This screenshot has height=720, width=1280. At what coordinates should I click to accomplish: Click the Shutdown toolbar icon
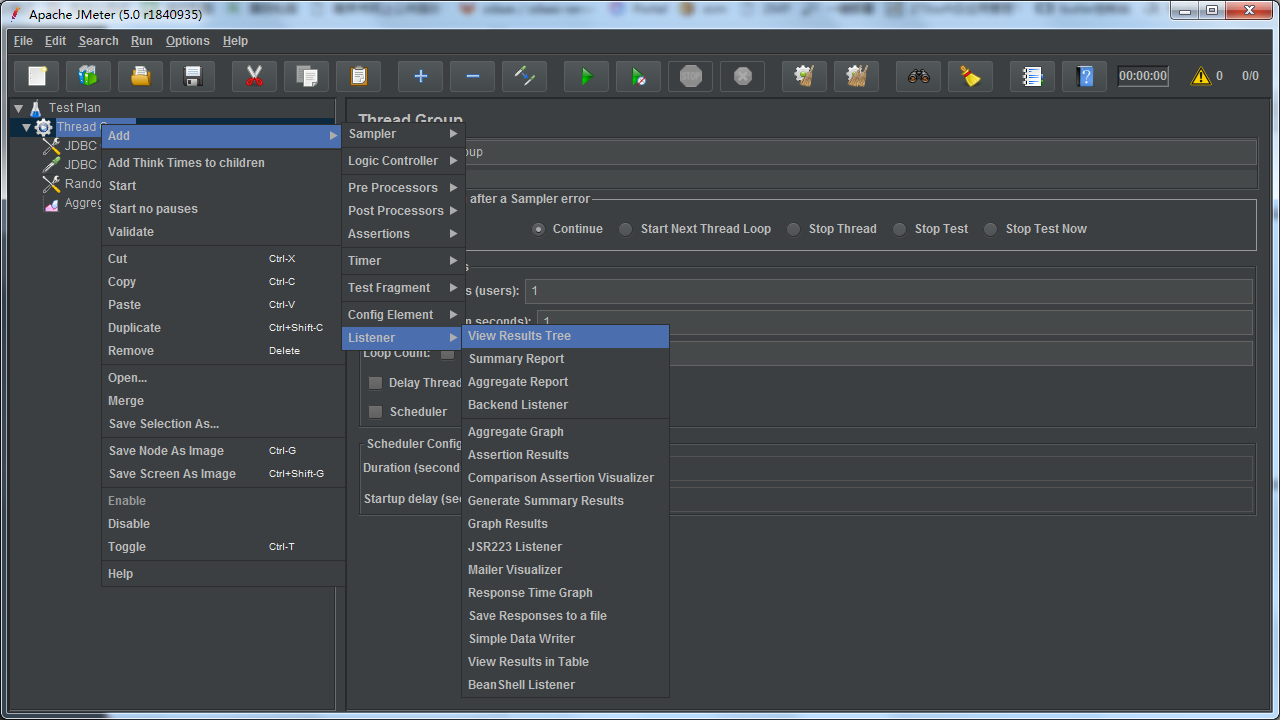tap(743, 76)
